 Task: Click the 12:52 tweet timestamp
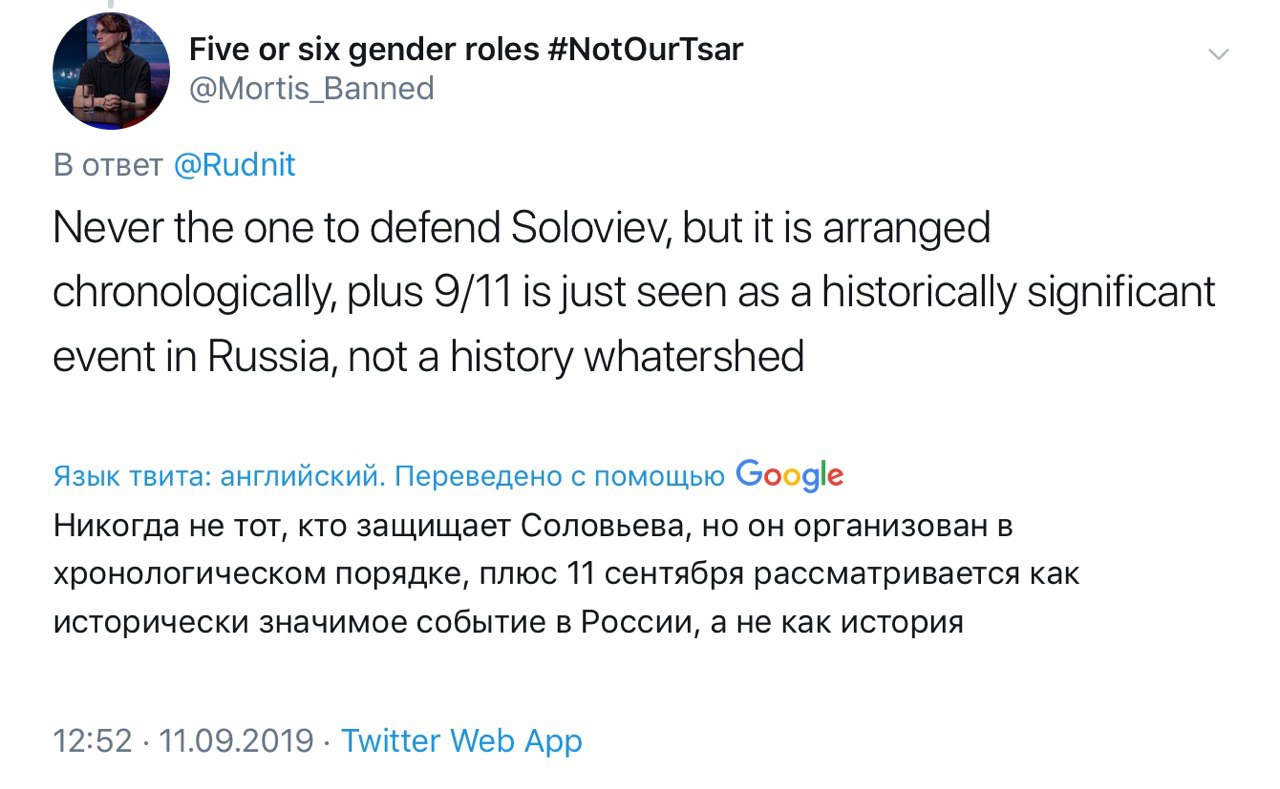tap(92, 741)
